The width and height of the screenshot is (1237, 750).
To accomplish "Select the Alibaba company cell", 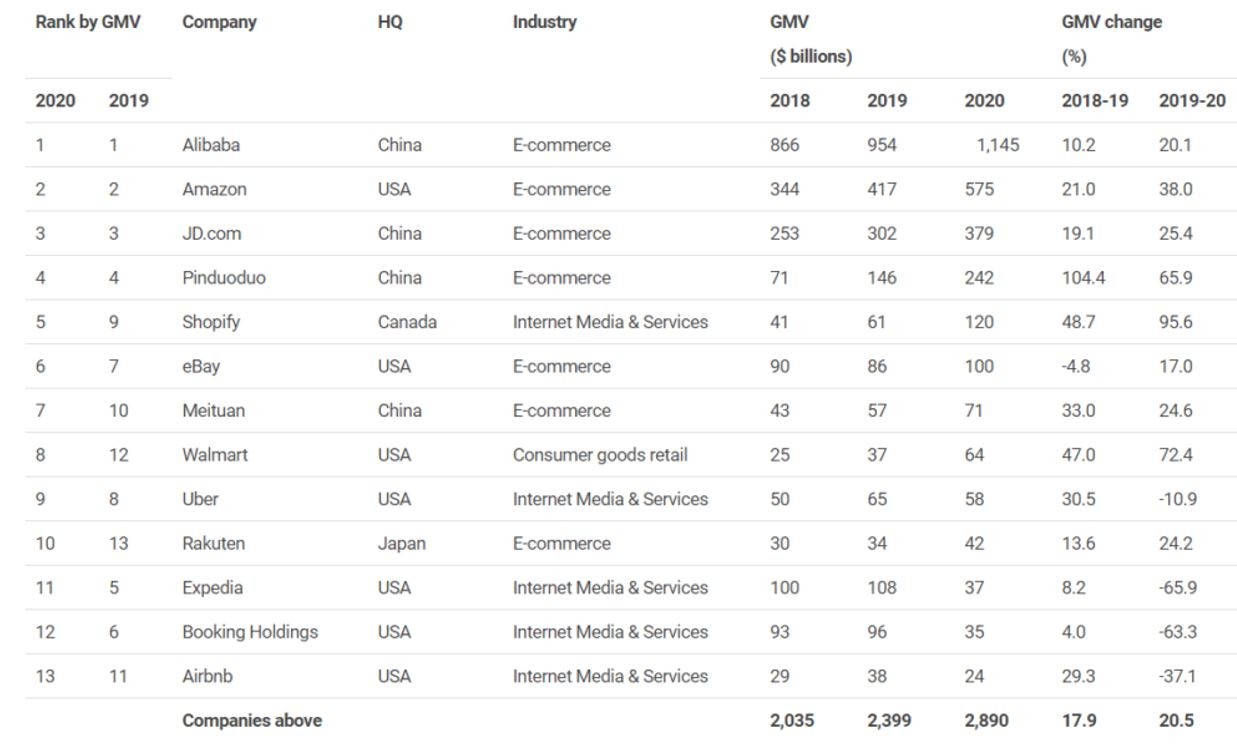I will click(211, 145).
